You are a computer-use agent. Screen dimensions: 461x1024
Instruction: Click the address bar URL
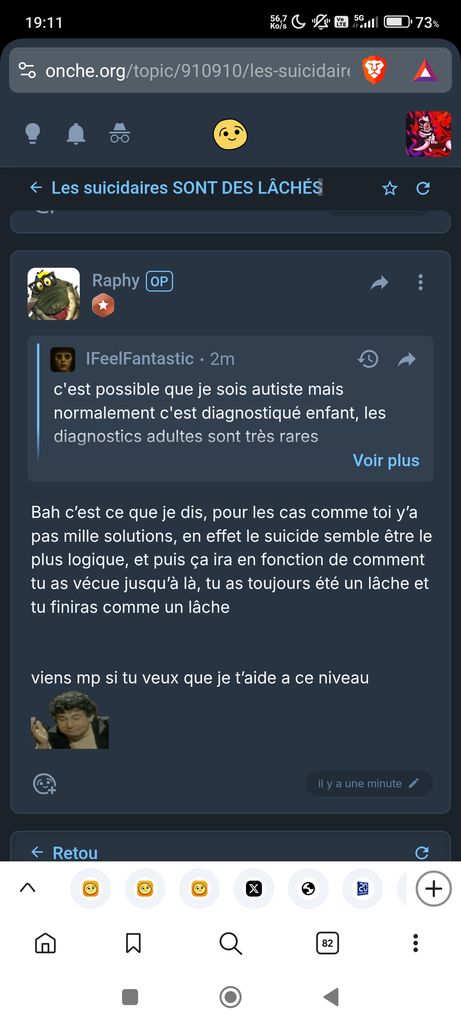coord(197,71)
